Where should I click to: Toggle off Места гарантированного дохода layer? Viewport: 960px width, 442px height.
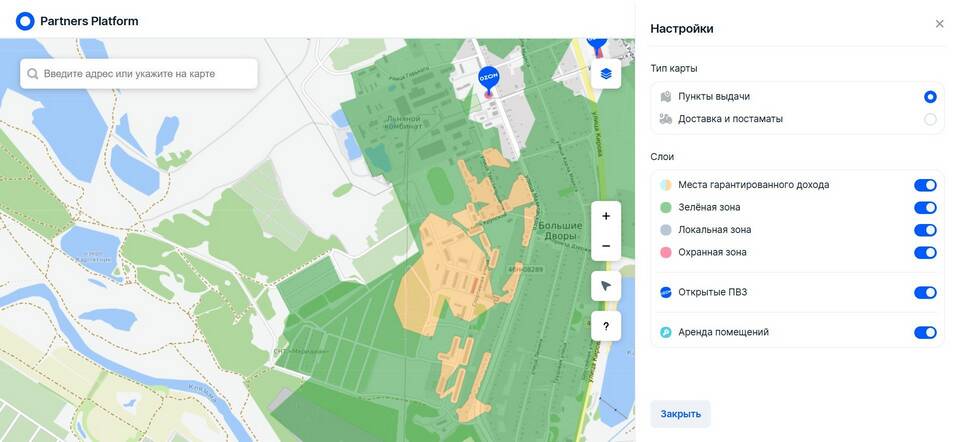pyautogui.click(x=925, y=185)
